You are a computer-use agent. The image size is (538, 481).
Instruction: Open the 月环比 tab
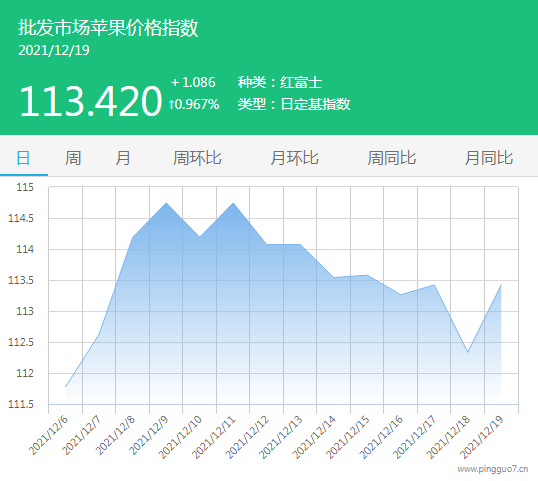[294, 158]
